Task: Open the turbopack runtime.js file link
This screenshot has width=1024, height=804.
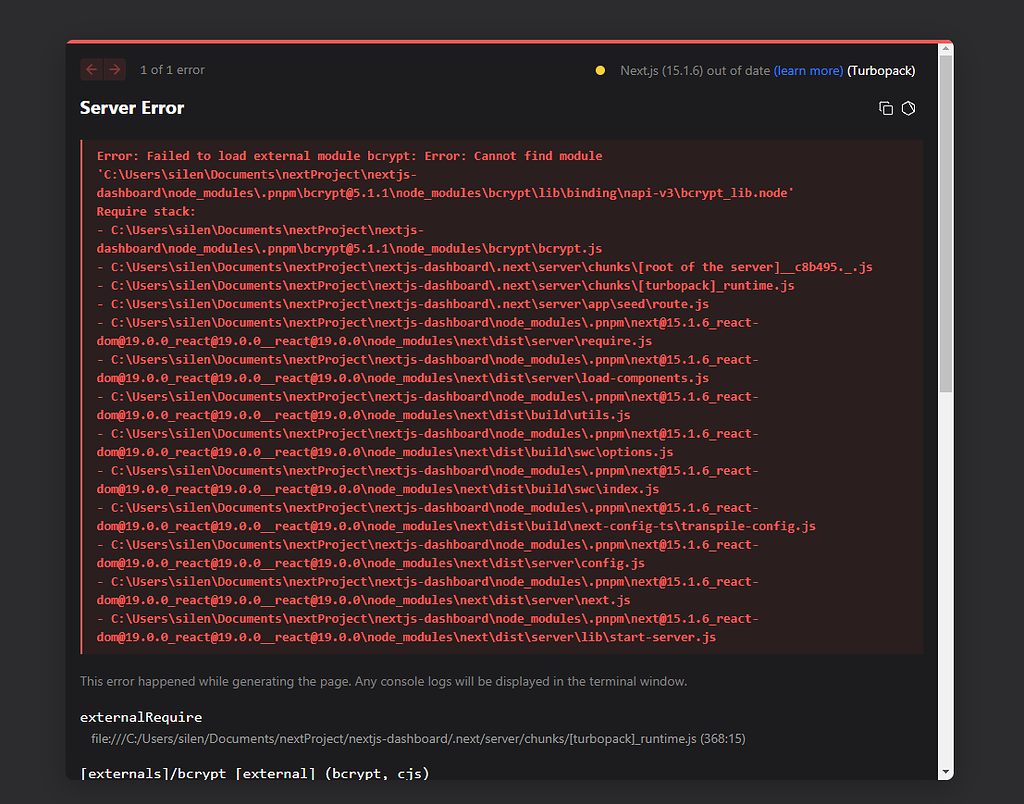Action: [418, 739]
